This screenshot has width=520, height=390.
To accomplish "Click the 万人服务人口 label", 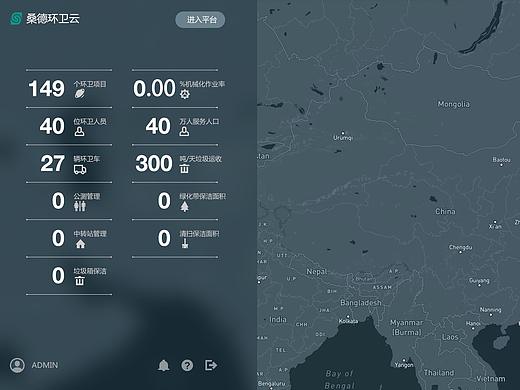I will [x=199, y=121].
